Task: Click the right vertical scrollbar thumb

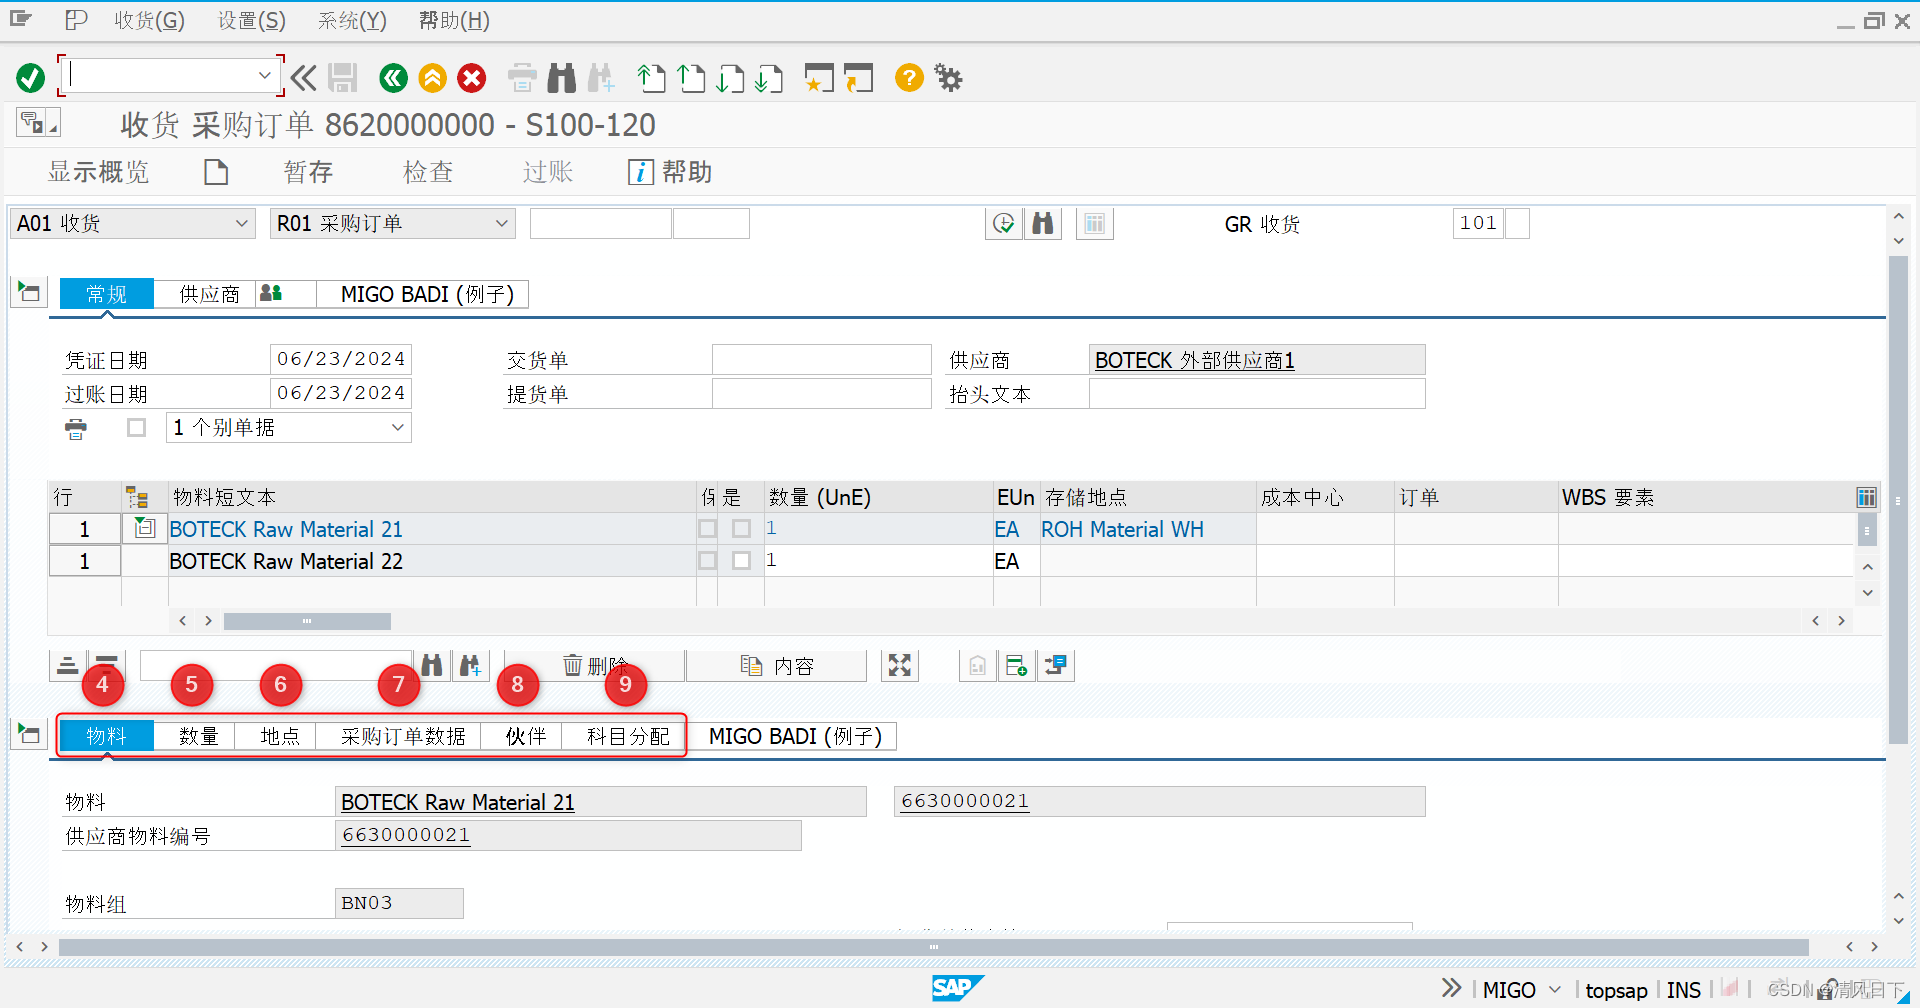Action: click(1898, 500)
